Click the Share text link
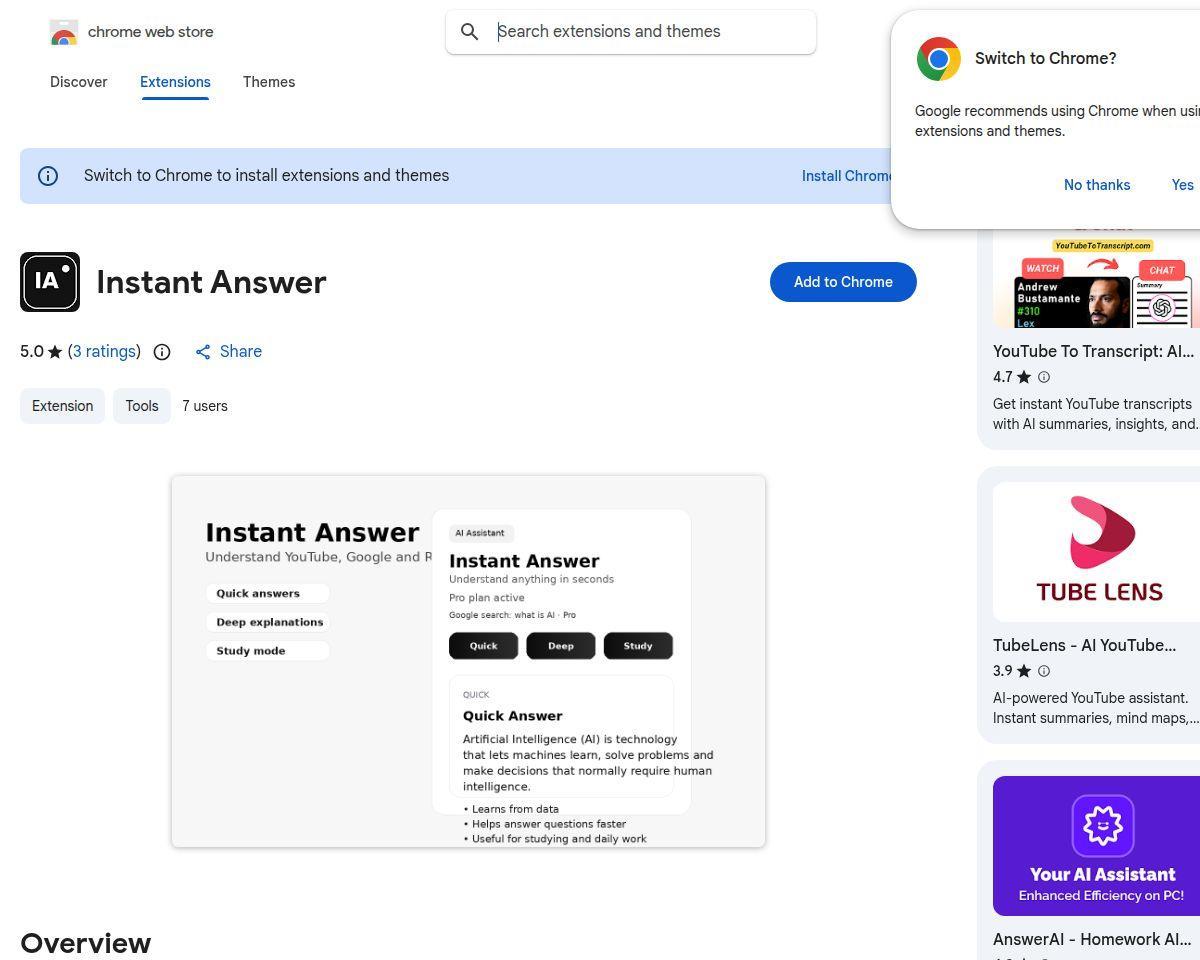Image resolution: width=1200 pixels, height=960 pixels. (241, 351)
